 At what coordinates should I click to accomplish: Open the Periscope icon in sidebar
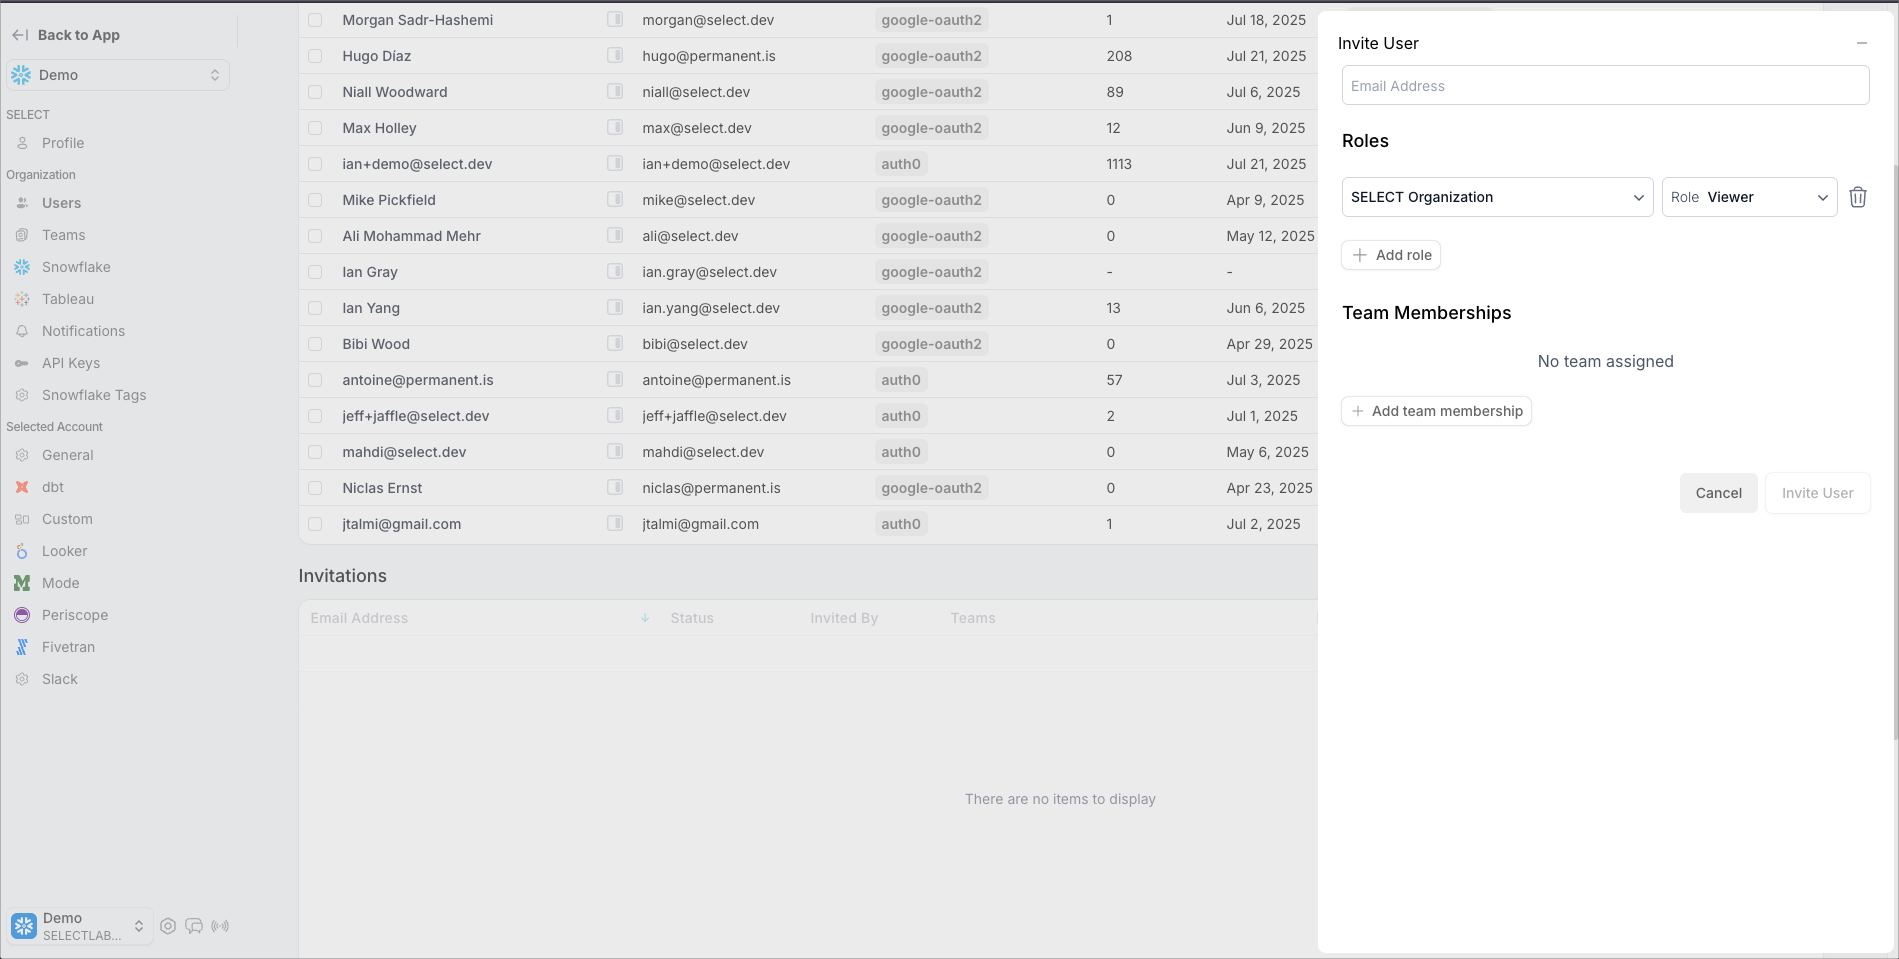tap(22, 615)
